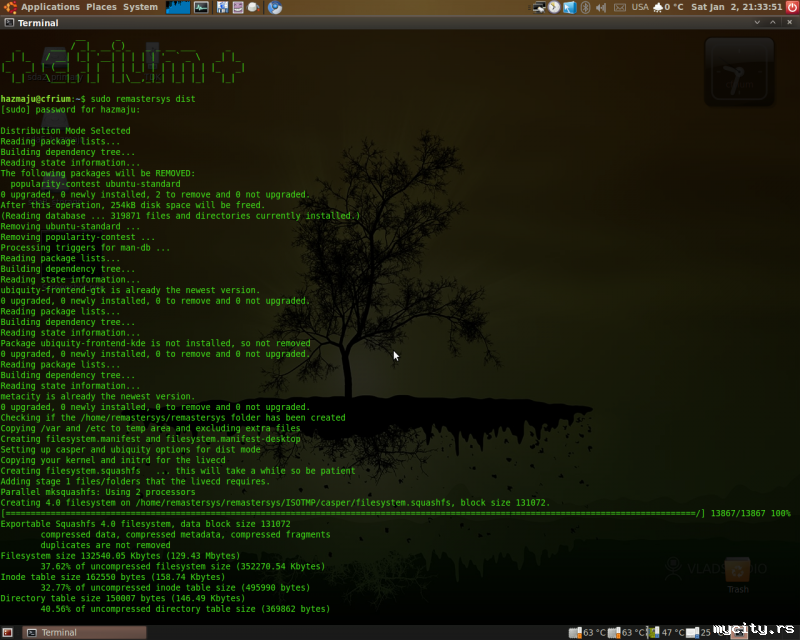Click 'Removing ubuntu-standard ...' line
The height and width of the screenshot is (640, 800).
[70, 227]
